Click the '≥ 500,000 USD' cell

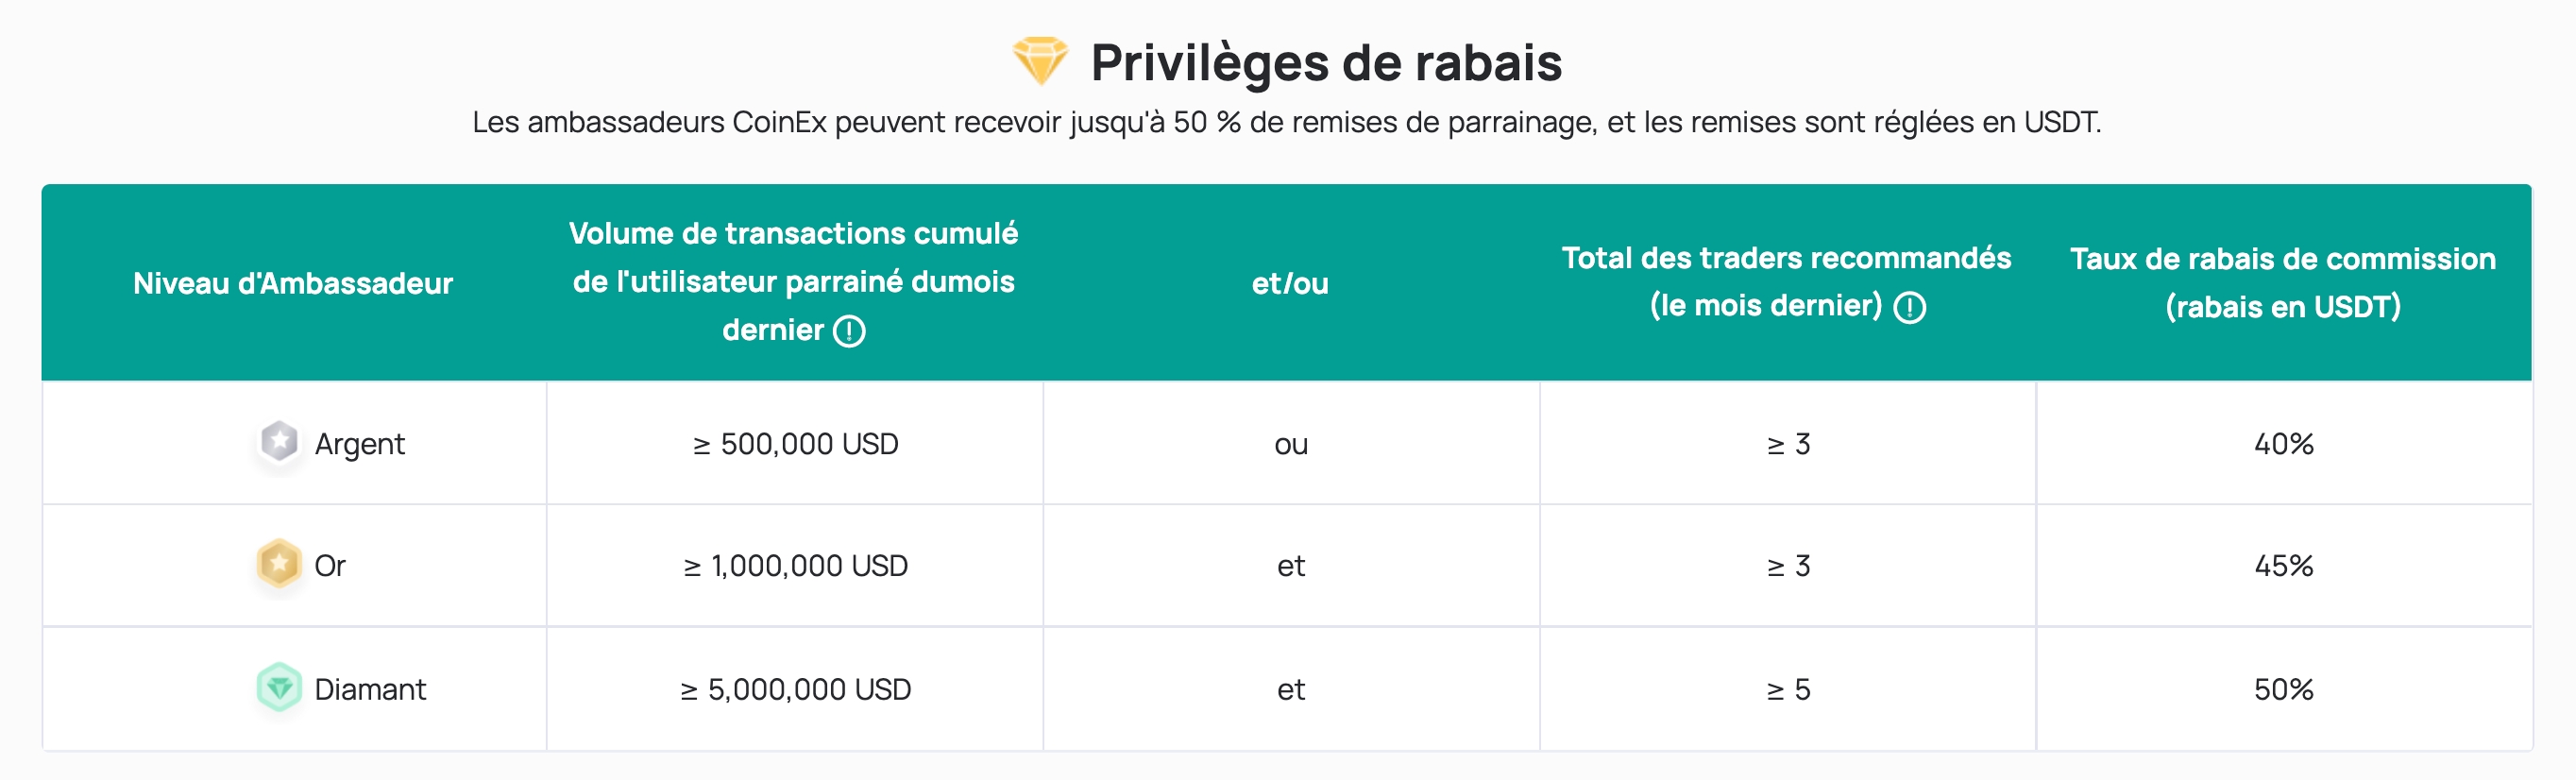click(x=795, y=444)
